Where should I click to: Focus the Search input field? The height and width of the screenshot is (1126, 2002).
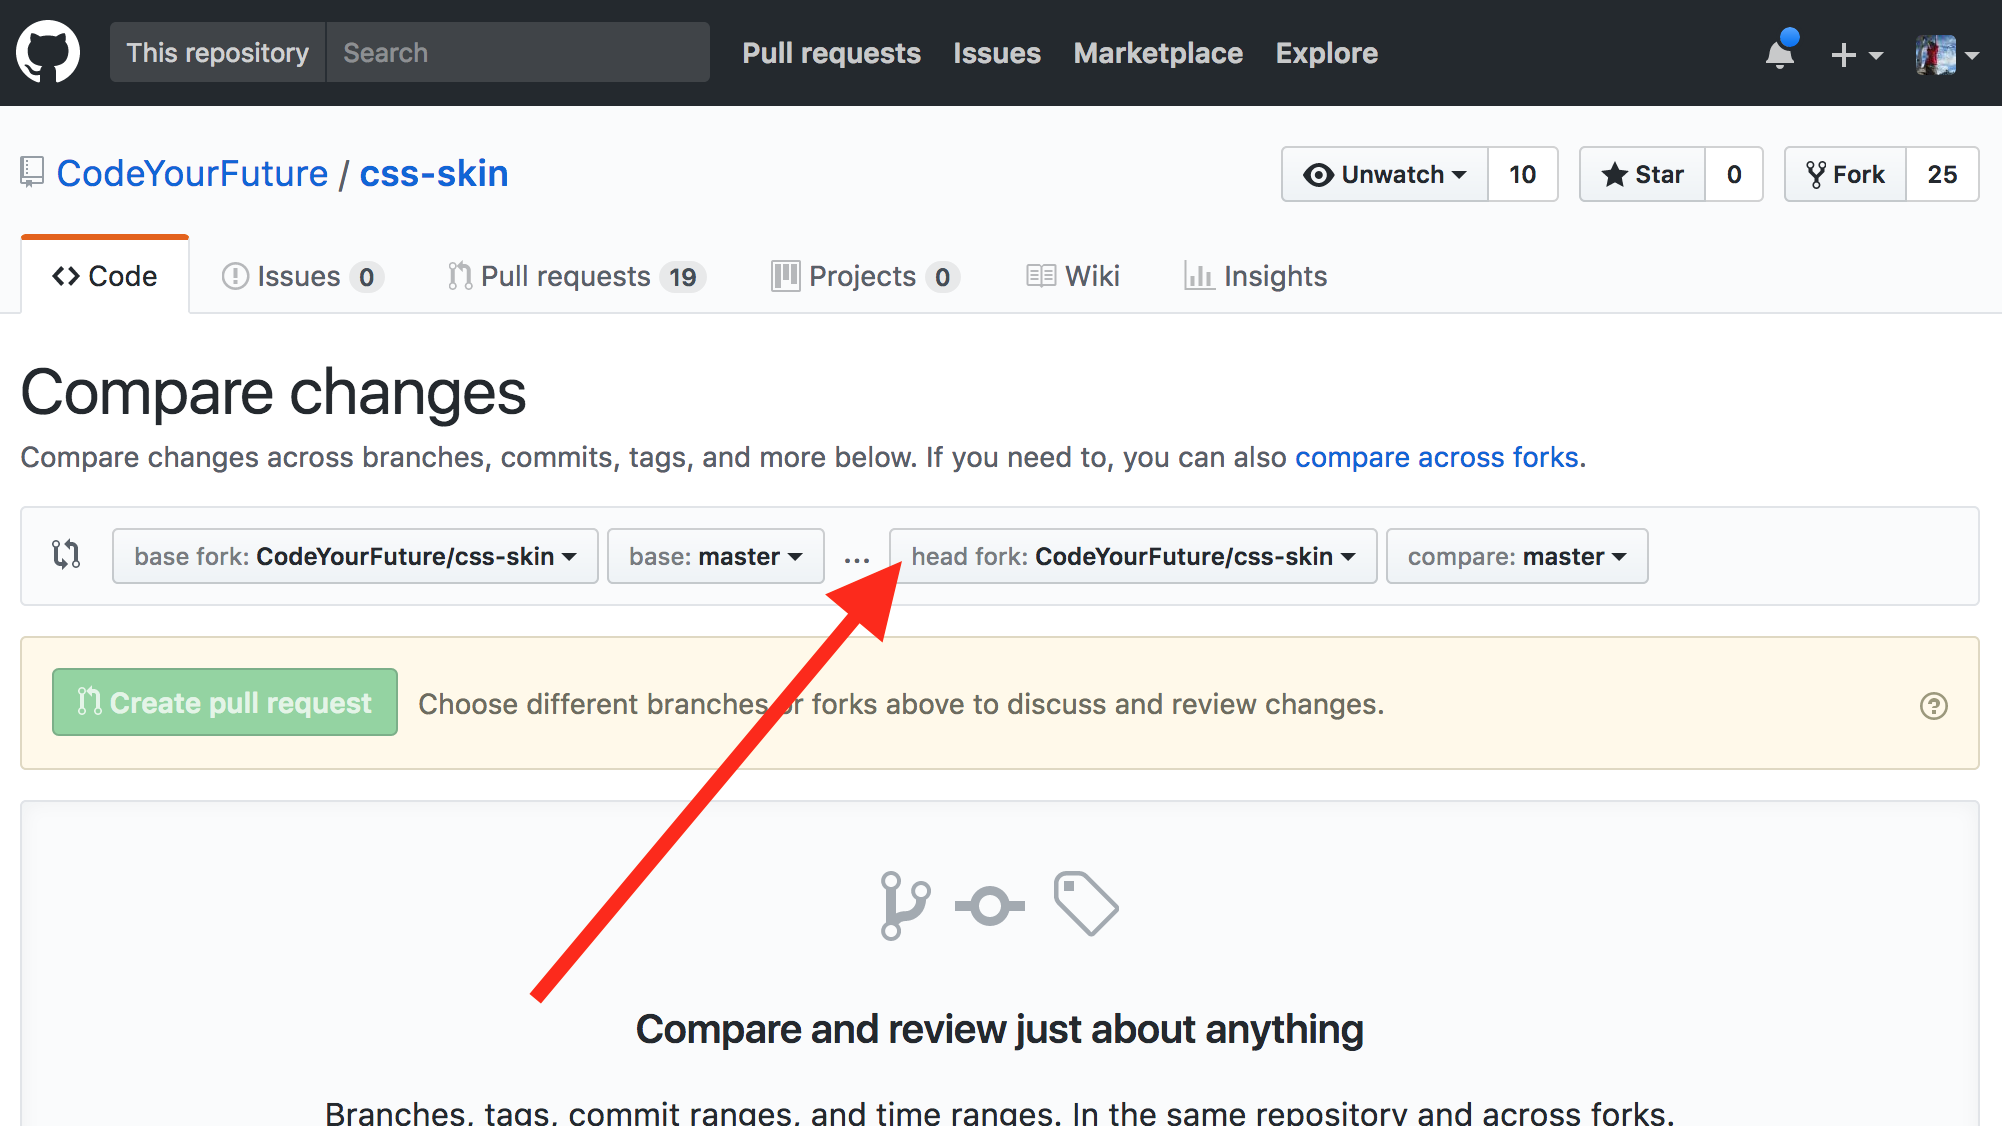[518, 52]
